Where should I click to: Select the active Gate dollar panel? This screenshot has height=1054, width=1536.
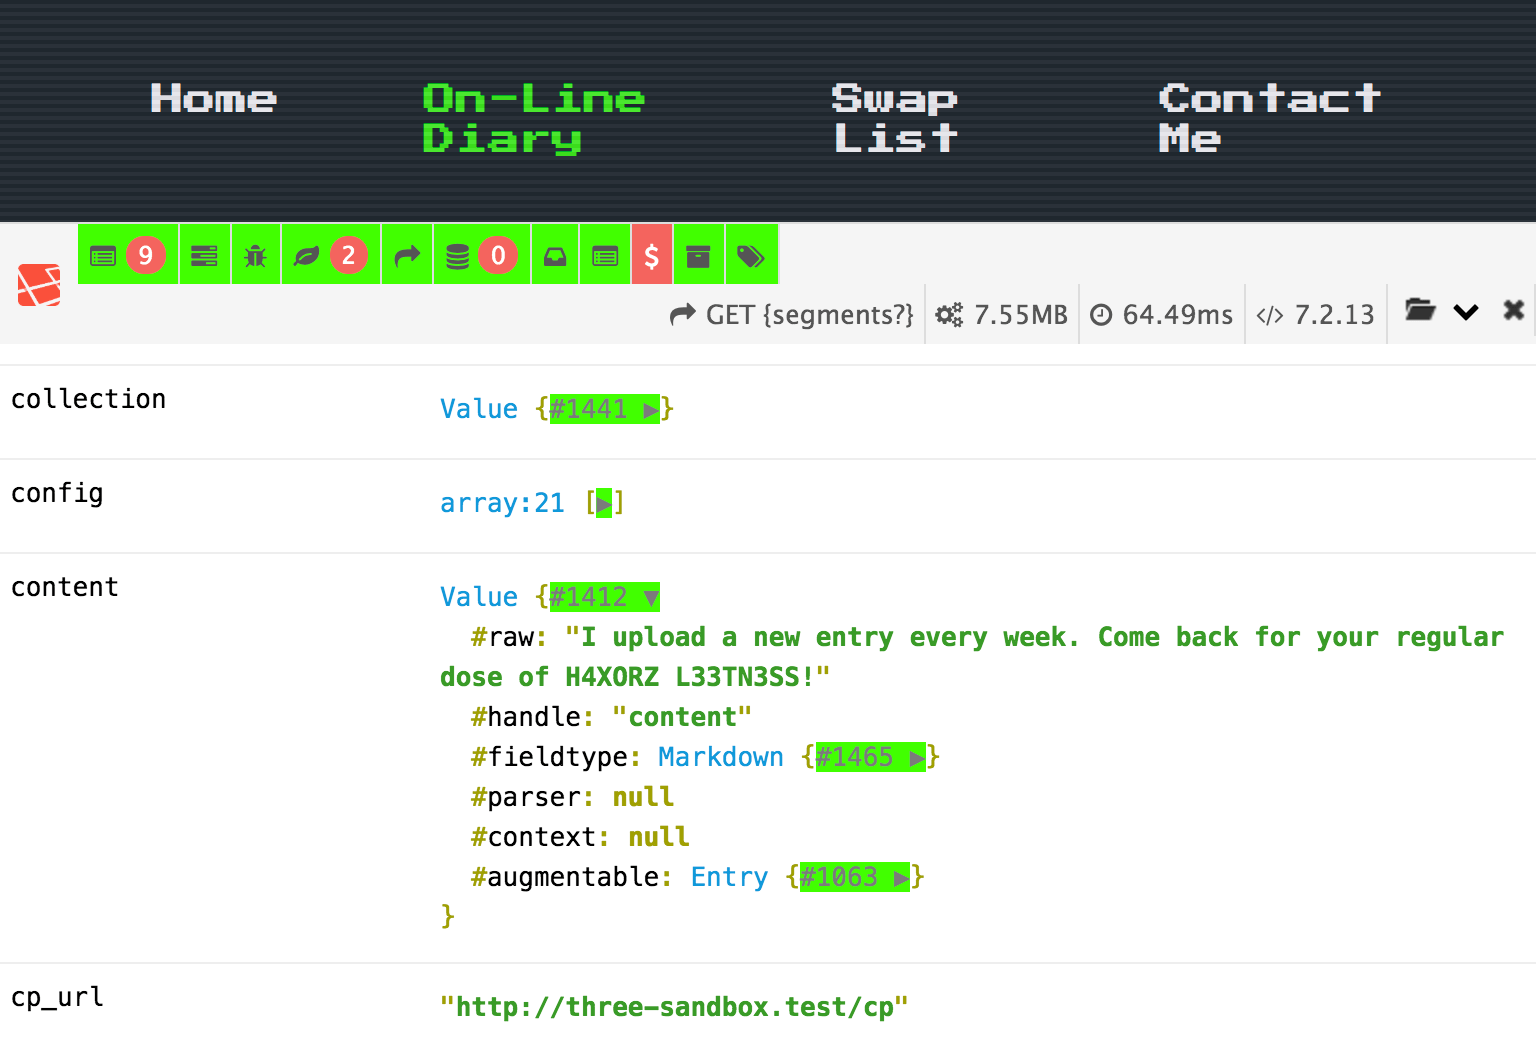[652, 254]
